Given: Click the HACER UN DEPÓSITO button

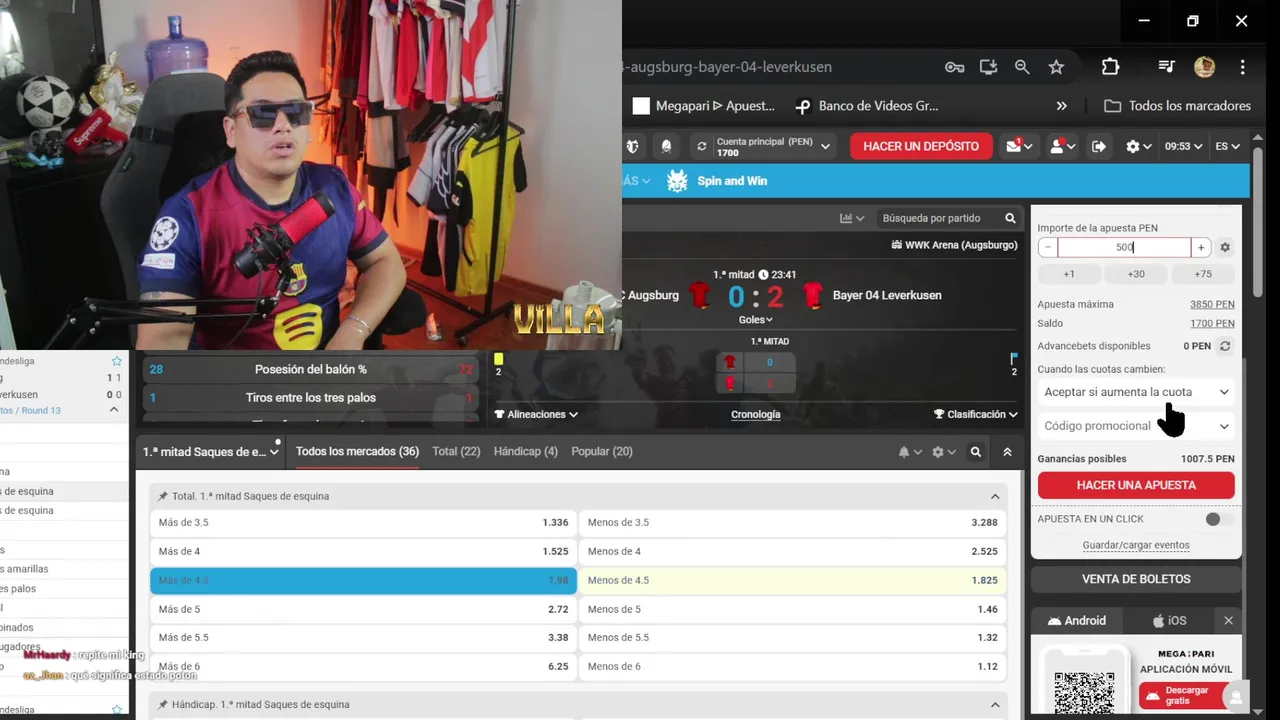Looking at the screenshot, I should point(921,146).
